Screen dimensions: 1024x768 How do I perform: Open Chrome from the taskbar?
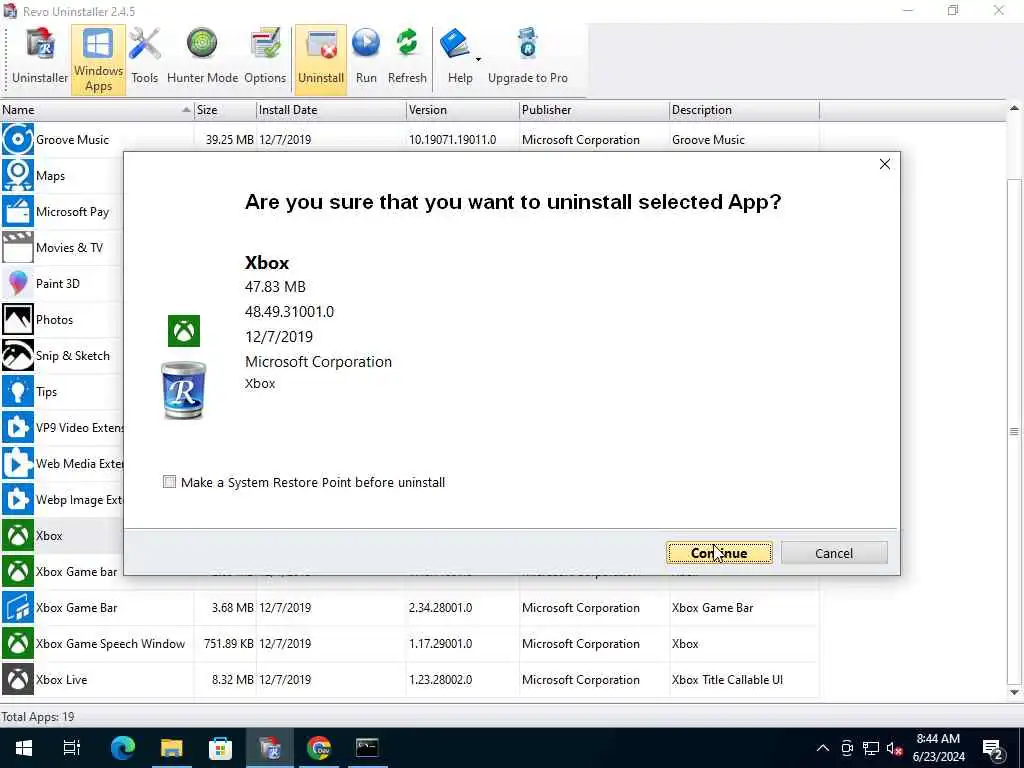319,748
